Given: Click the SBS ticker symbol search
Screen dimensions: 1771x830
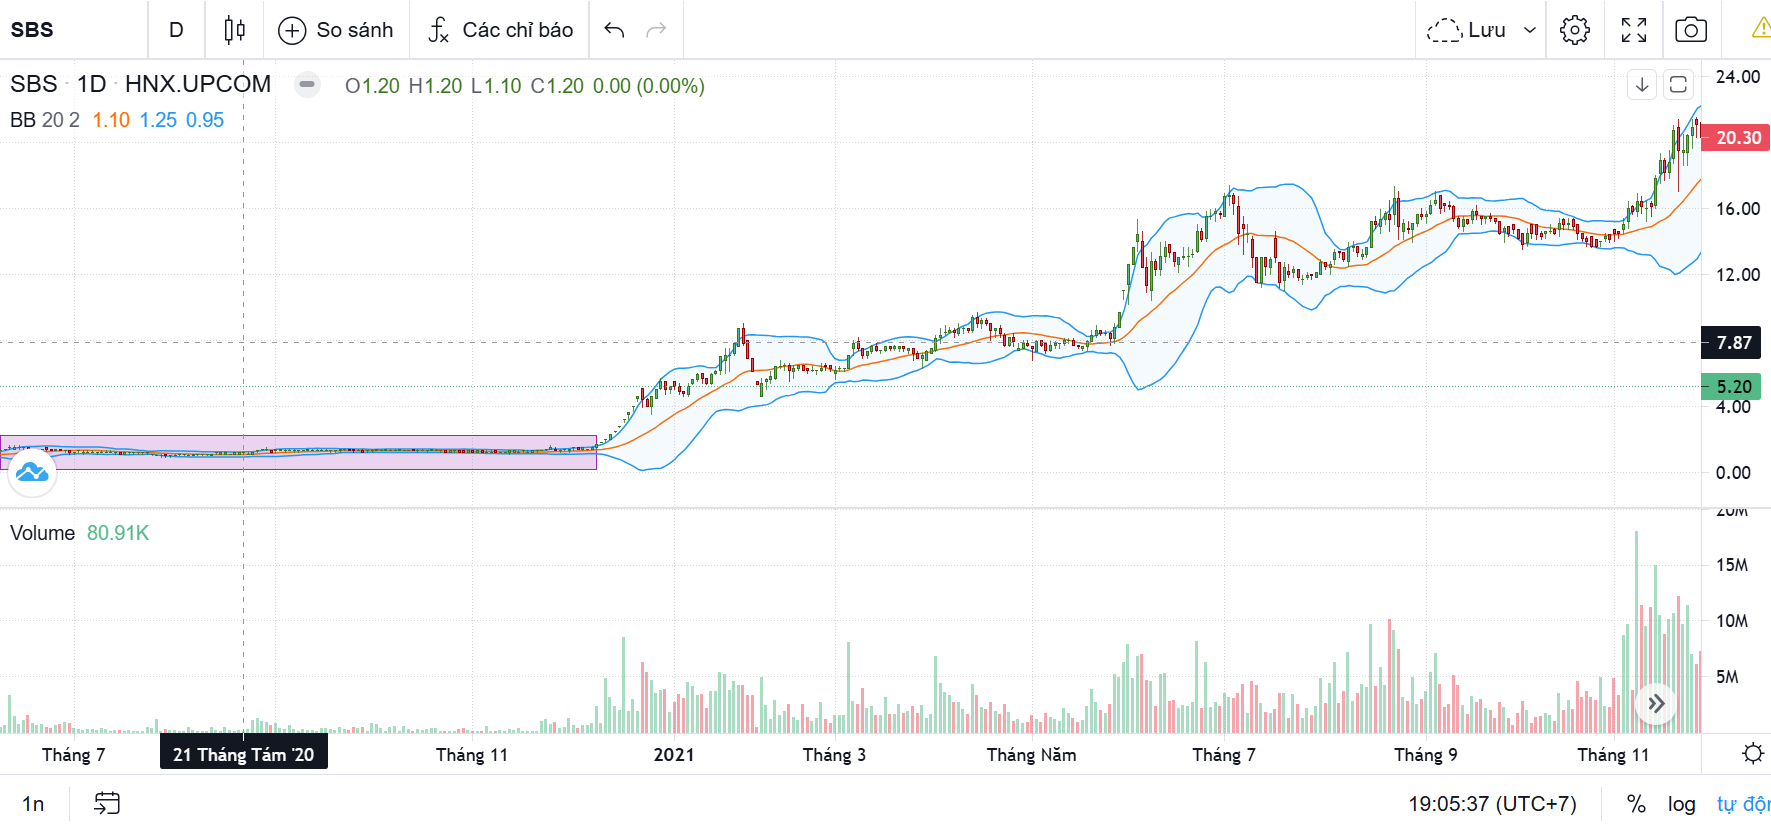Looking at the screenshot, I should 33,30.
